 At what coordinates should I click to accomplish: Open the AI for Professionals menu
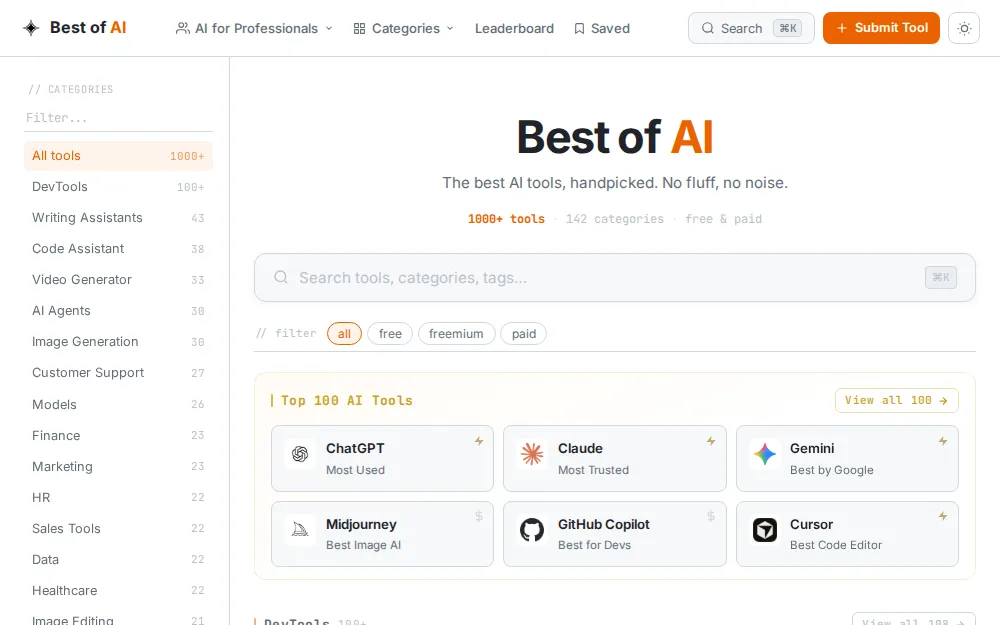[x=254, y=29]
